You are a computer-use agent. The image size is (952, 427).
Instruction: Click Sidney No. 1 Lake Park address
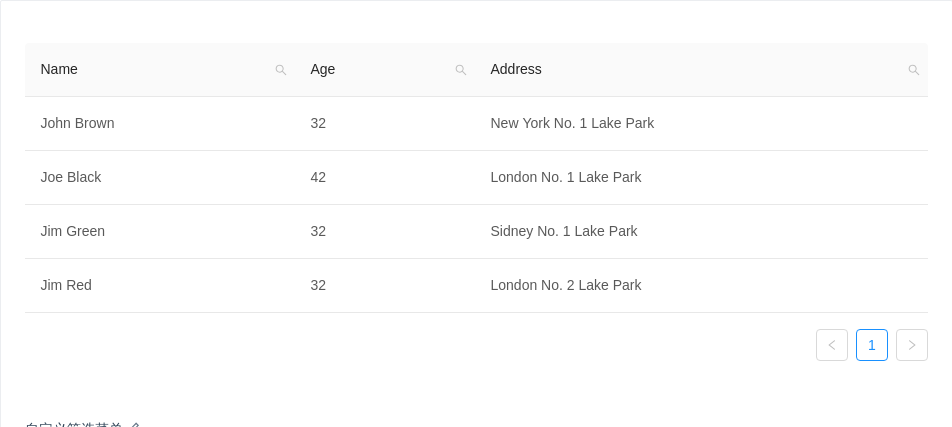pyautogui.click(x=564, y=231)
